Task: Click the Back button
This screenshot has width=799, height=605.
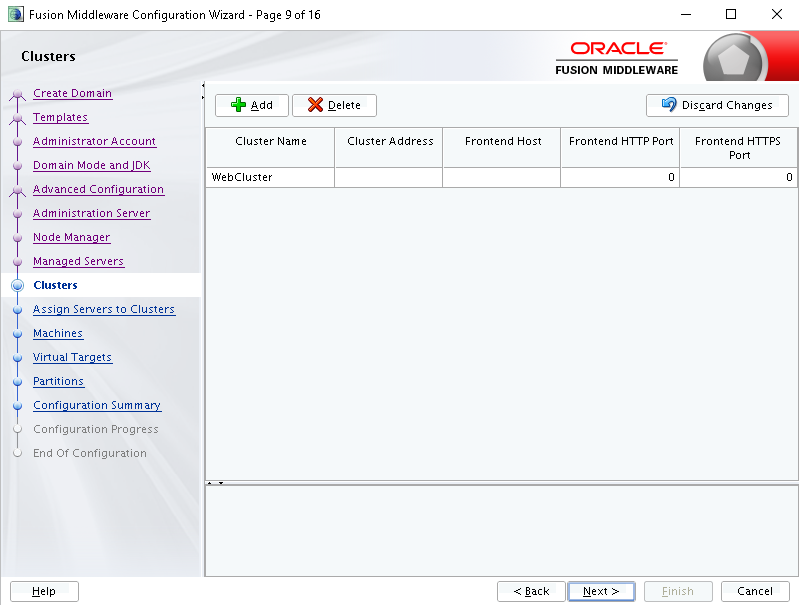Action: 531,591
